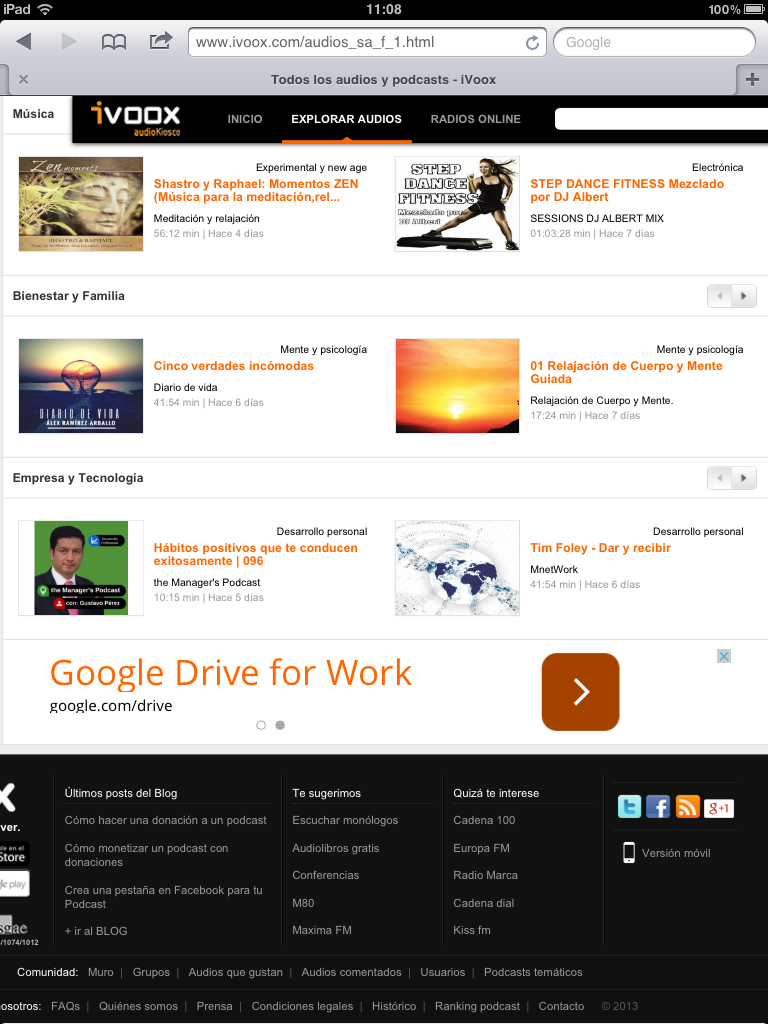Click the Safari URL address field

(367, 42)
